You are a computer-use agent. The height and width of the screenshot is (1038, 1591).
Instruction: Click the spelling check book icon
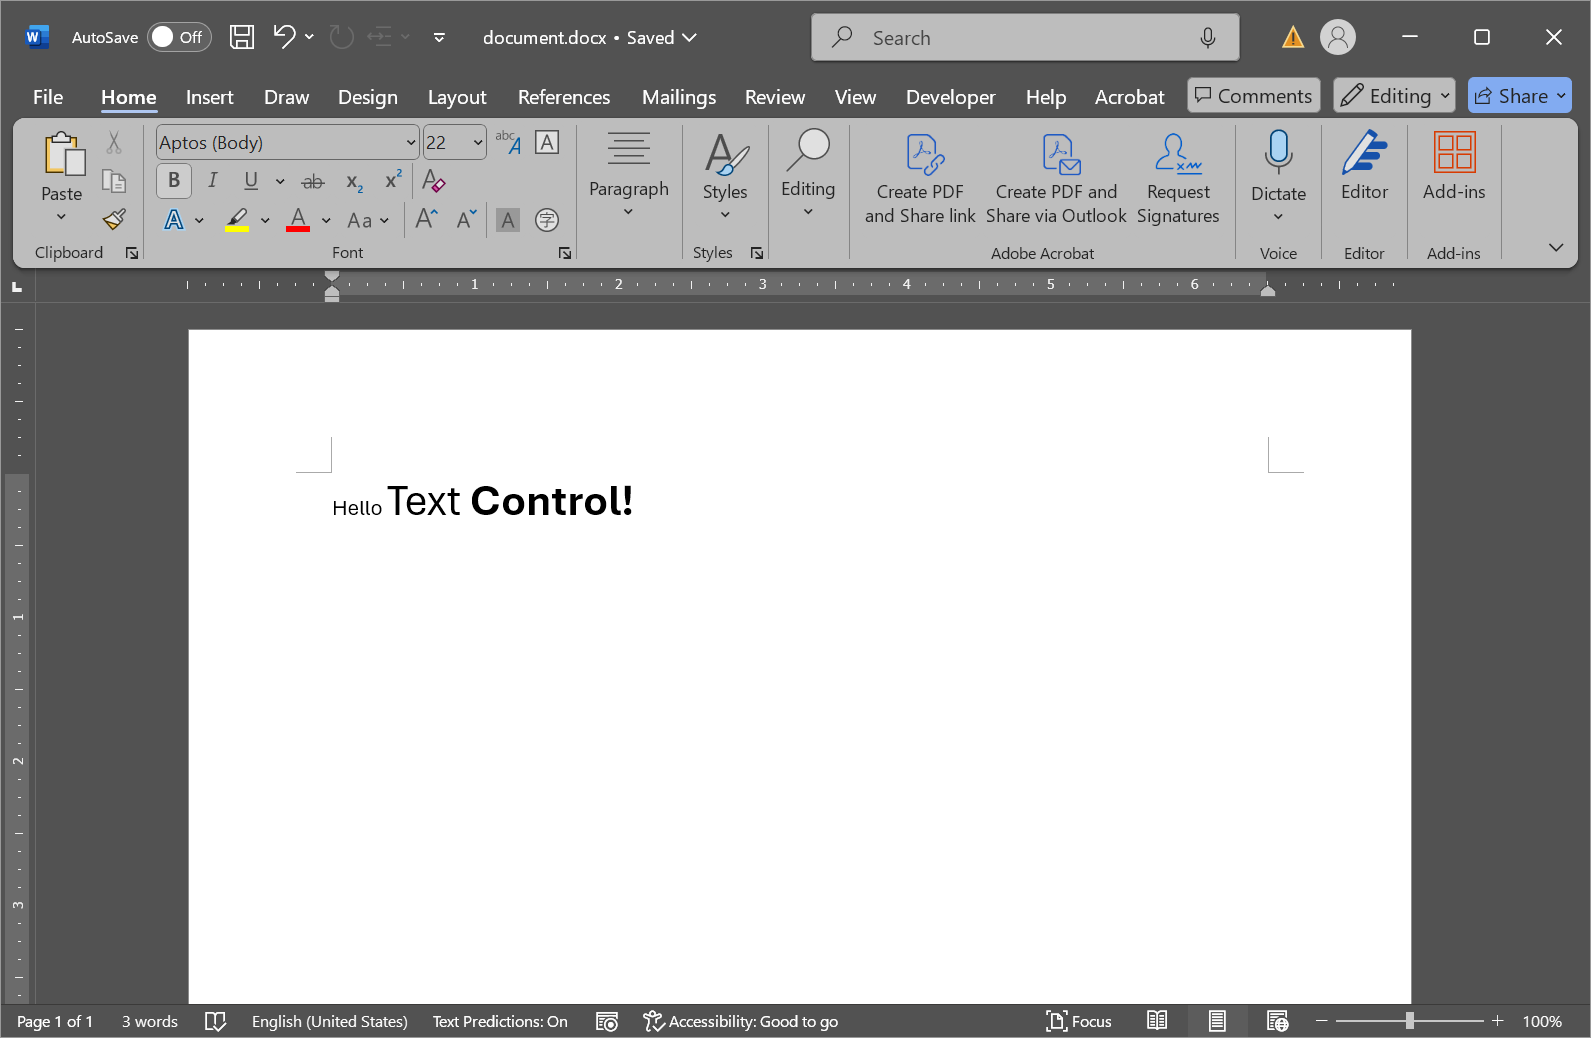click(215, 1021)
